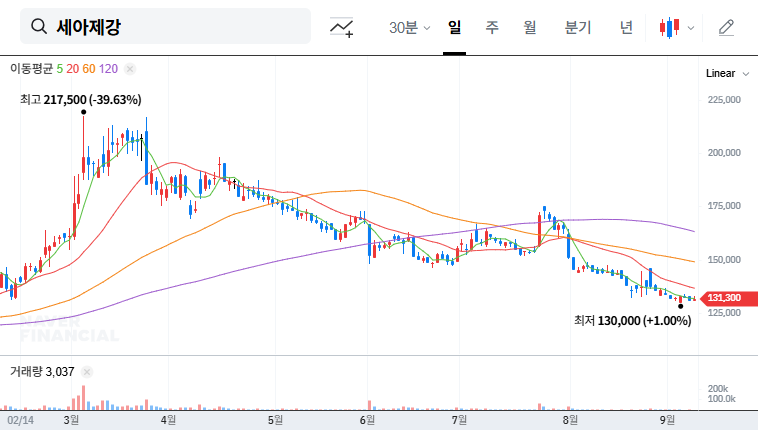This screenshot has height=430, width=758.
Task: Click the candlestick chart type icon
Action: [670, 28]
